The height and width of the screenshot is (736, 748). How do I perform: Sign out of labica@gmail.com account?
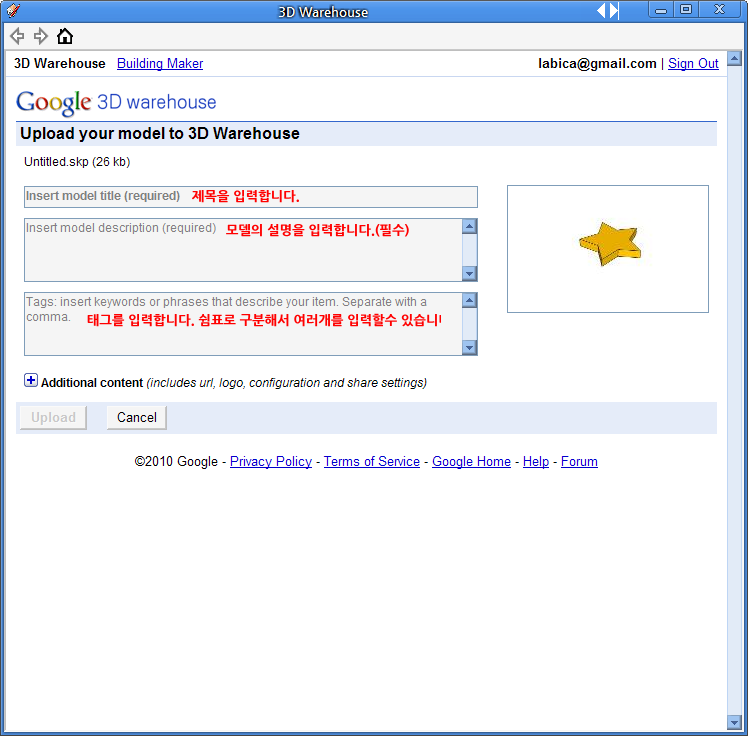(693, 63)
